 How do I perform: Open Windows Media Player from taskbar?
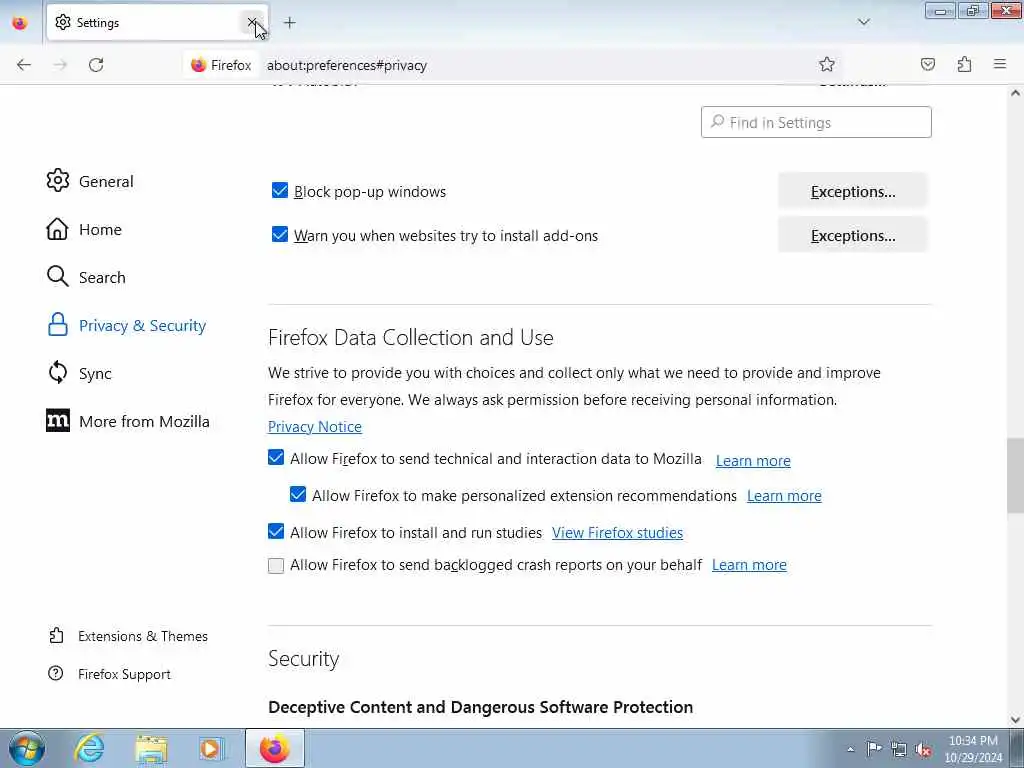(212, 748)
